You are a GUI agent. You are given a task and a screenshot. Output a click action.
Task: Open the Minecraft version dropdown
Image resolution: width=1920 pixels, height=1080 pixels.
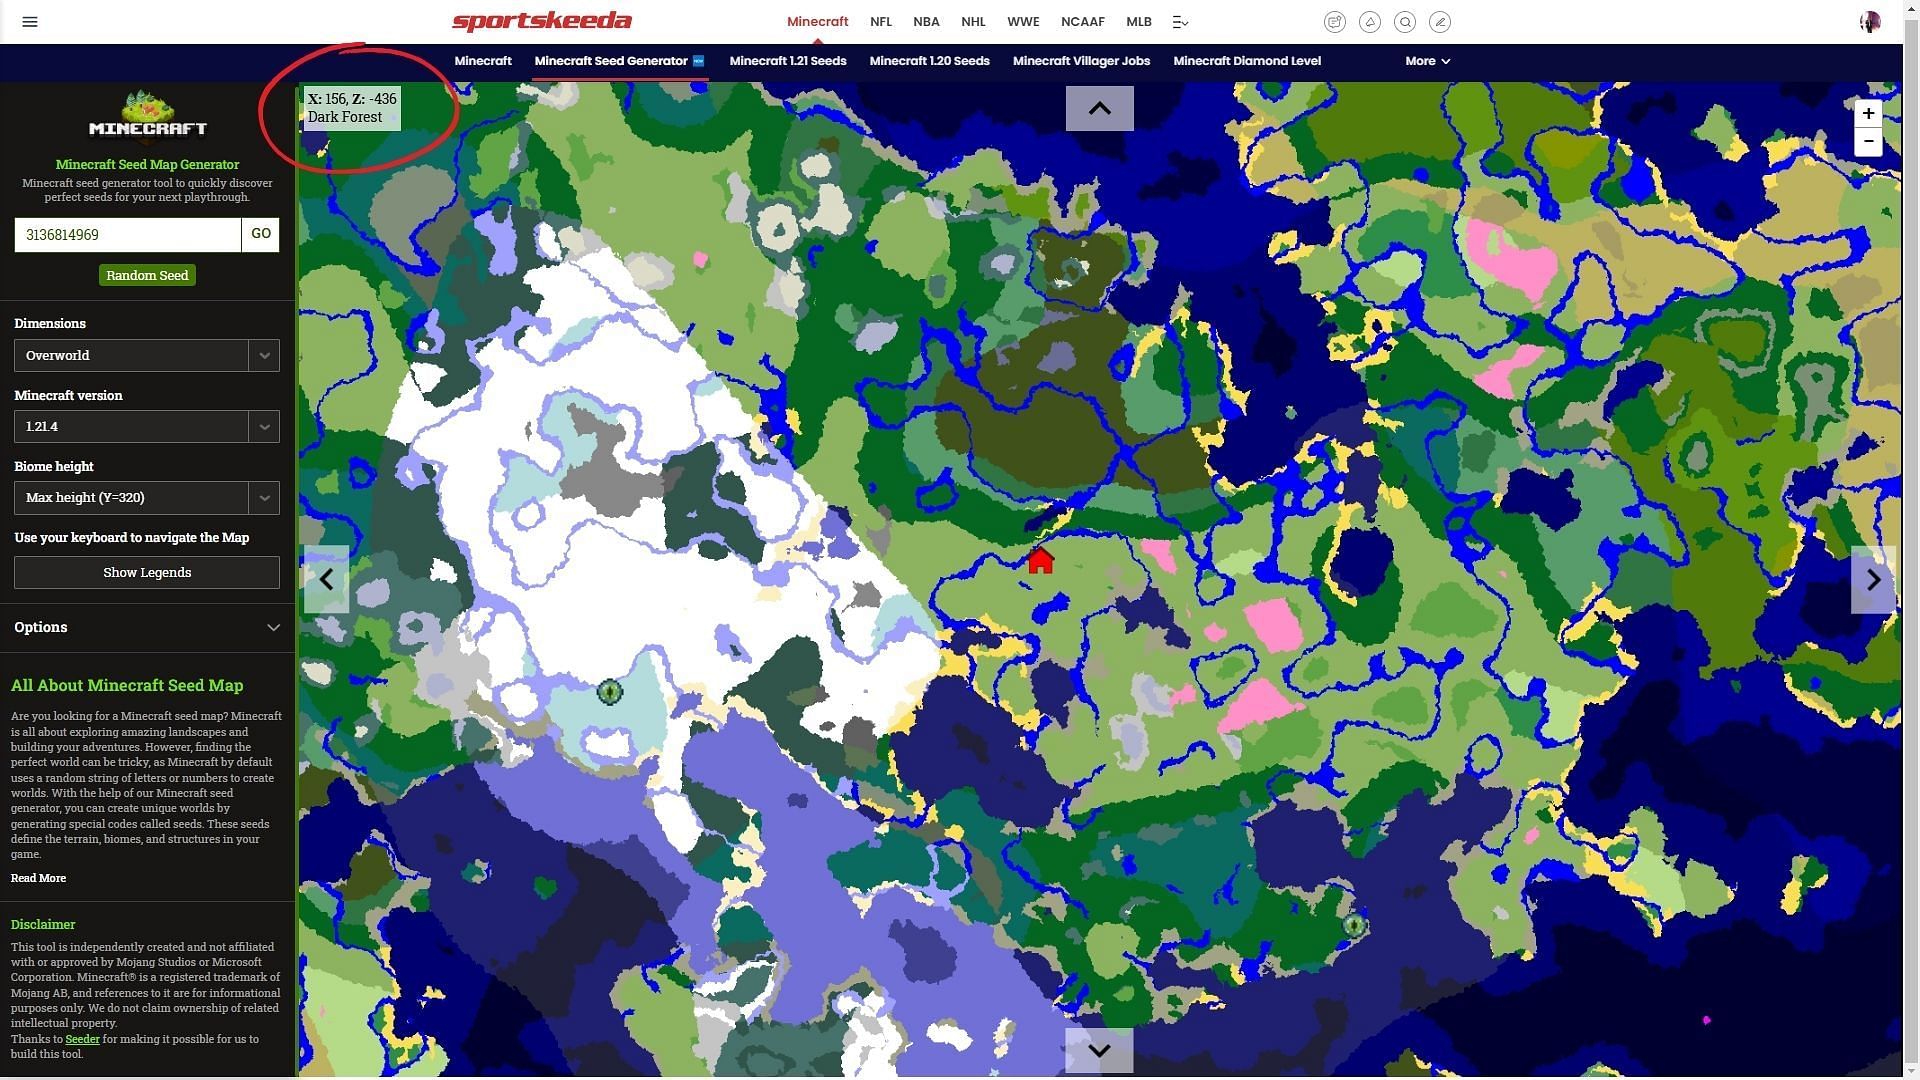pos(146,426)
